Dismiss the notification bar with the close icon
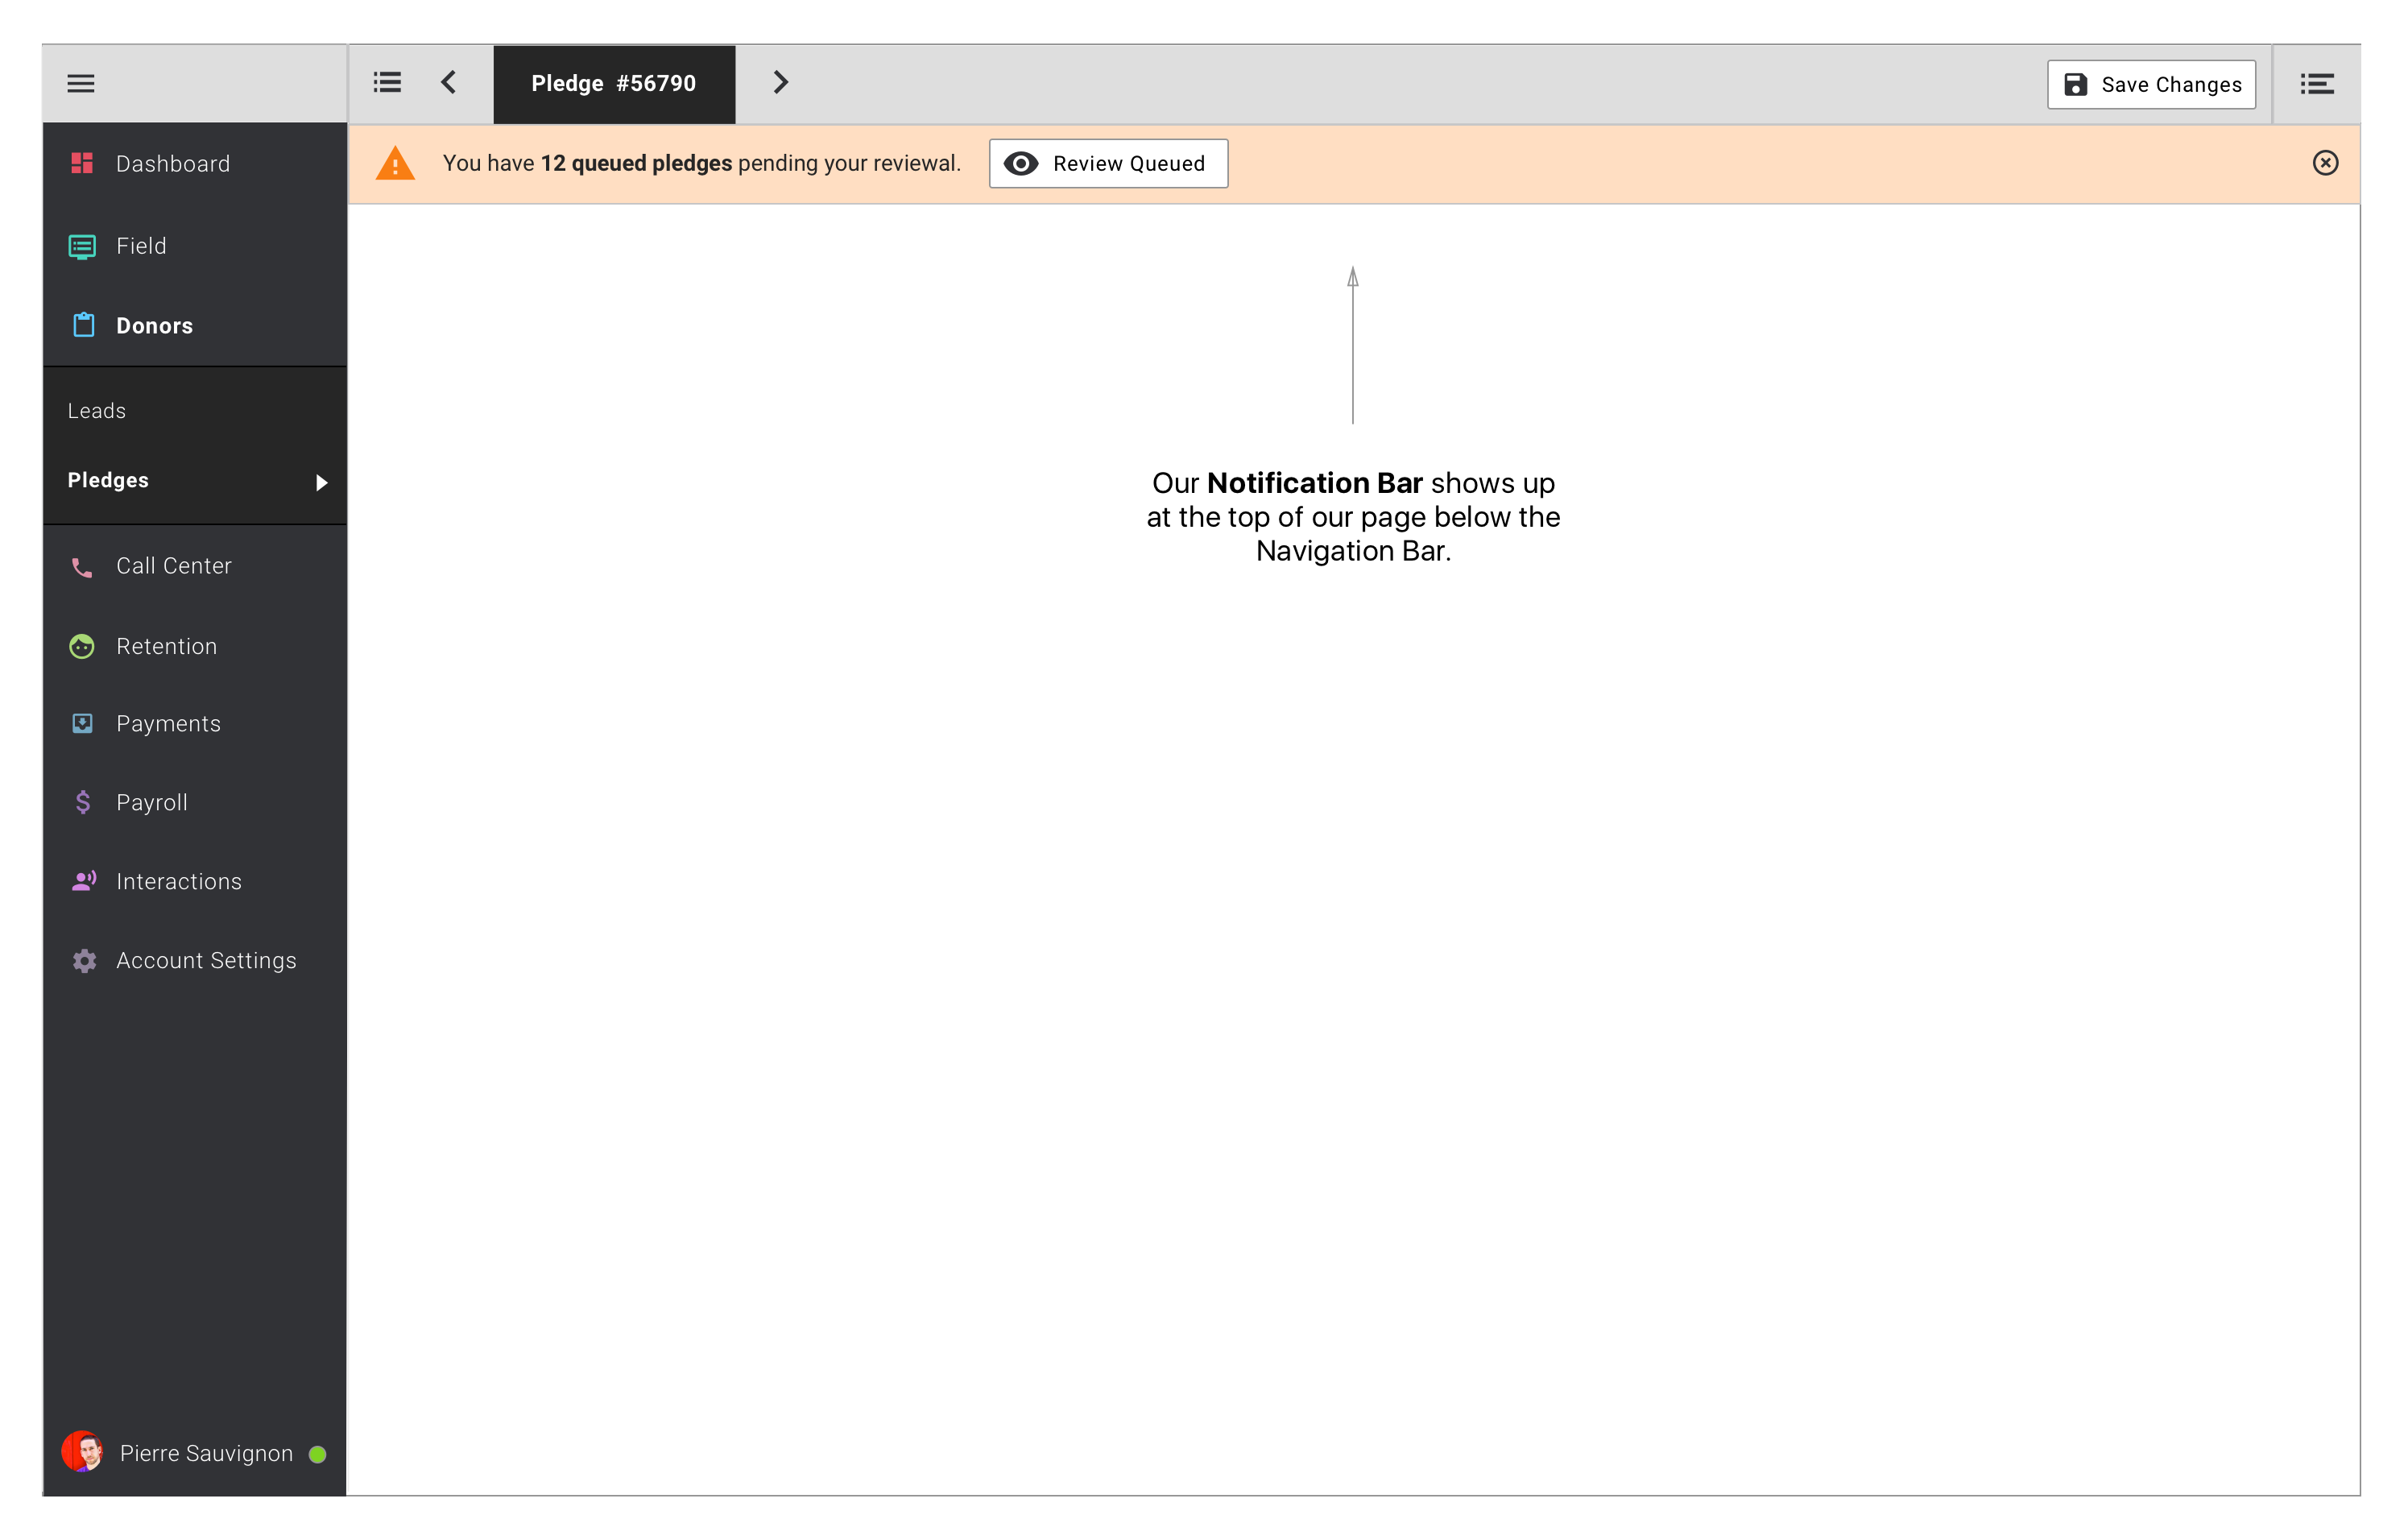This screenshot has height=1540, width=2408. click(2325, 163)
